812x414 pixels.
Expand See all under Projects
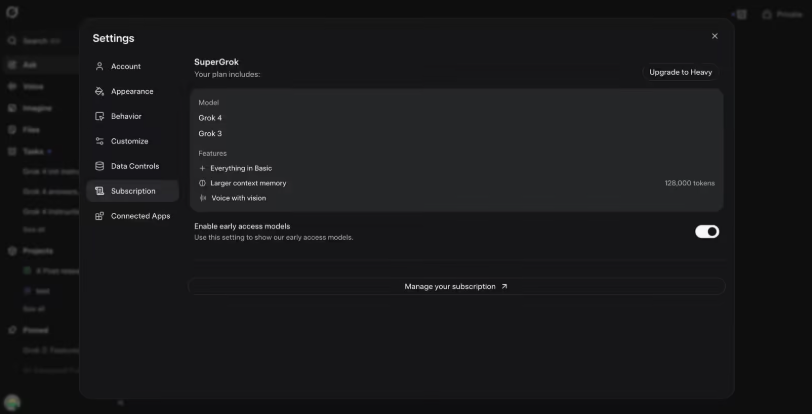[x=34, y=309]
